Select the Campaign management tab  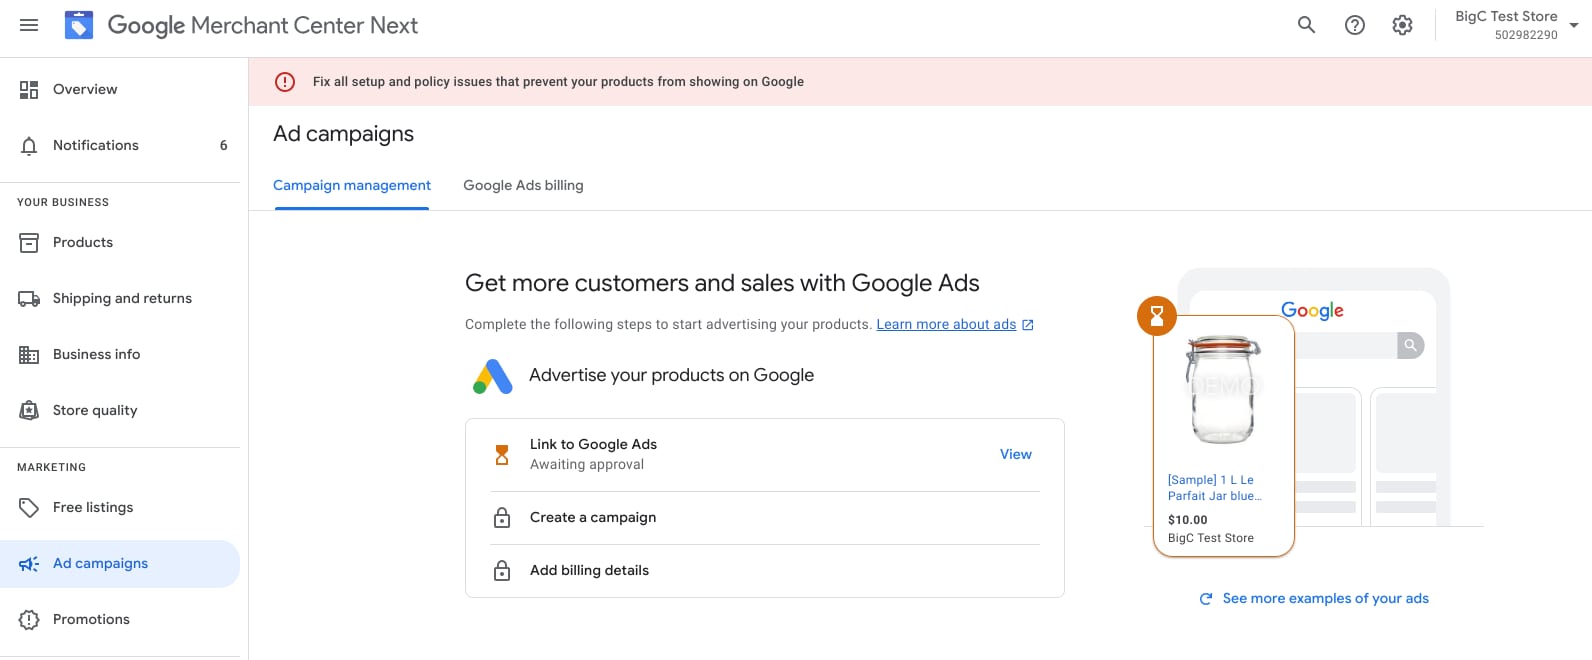coord(352,185)
